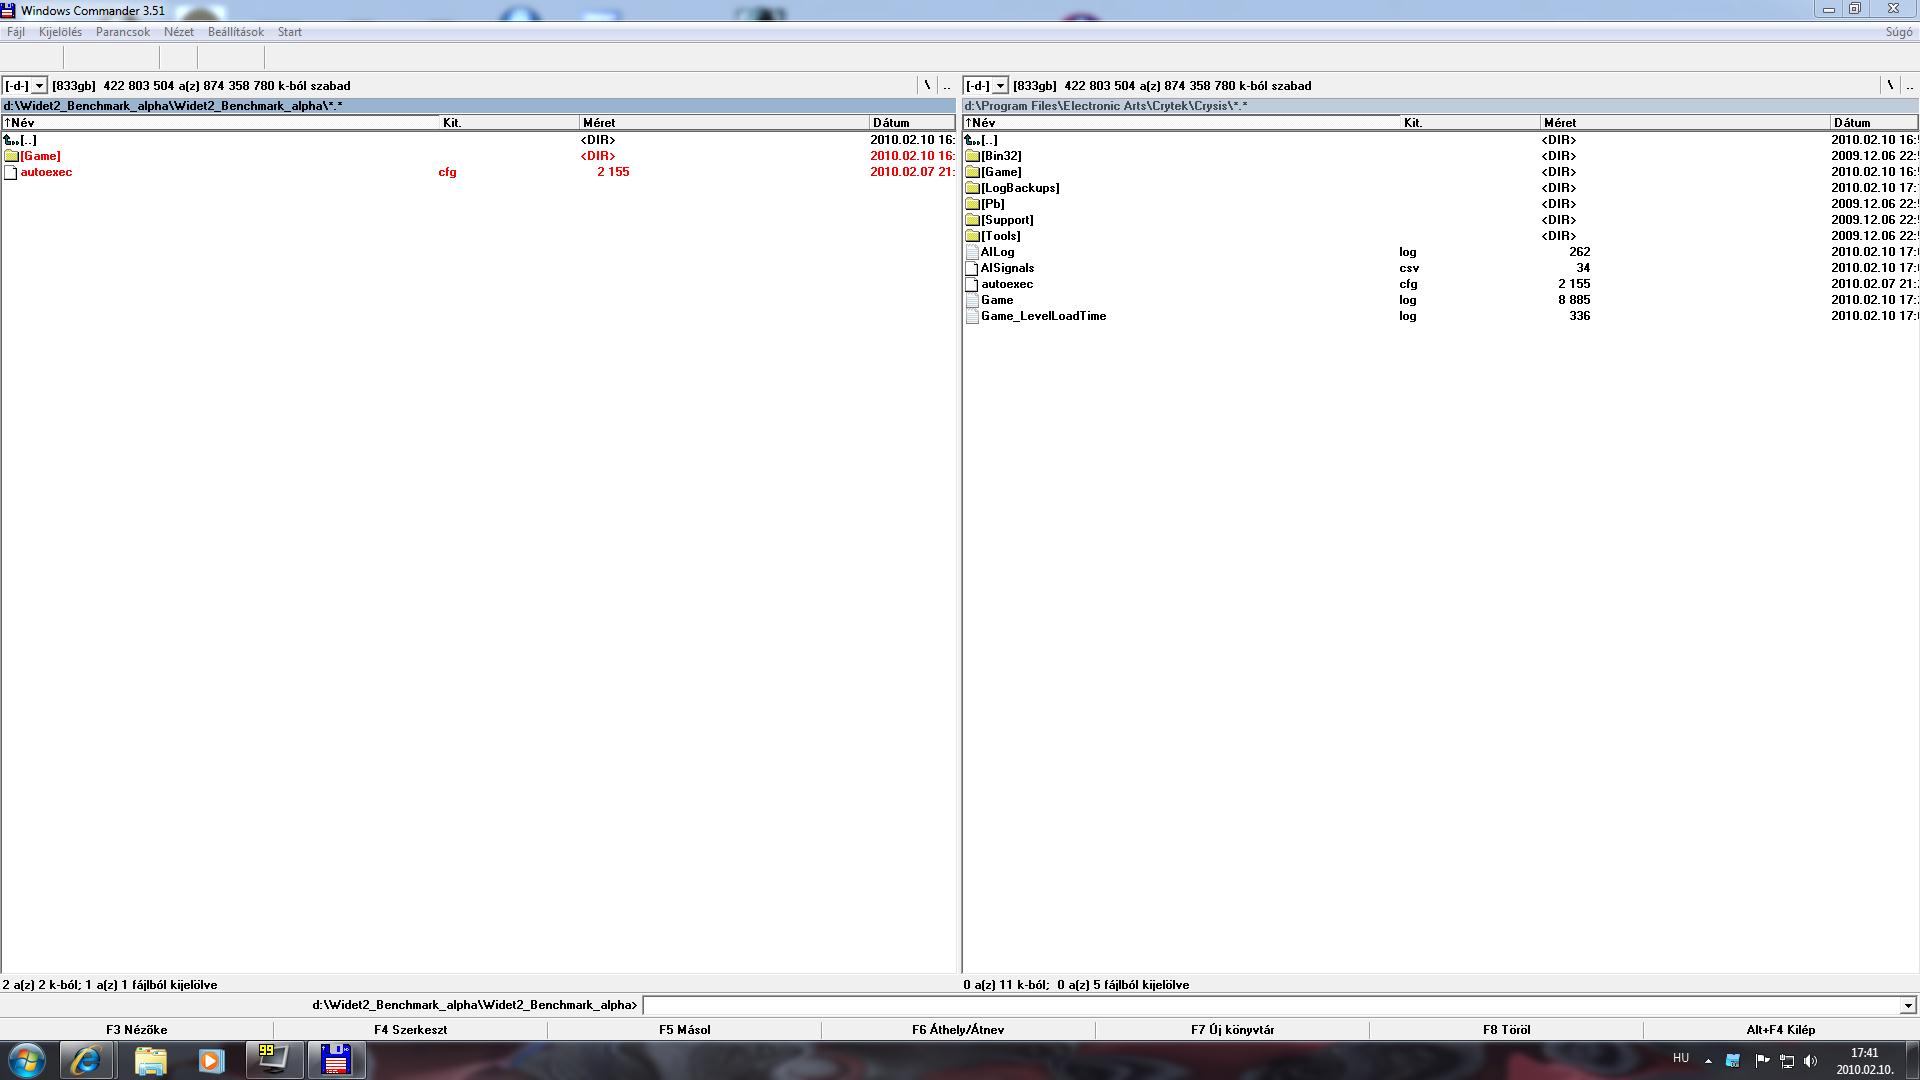Screen dimensions: 1920x1080
Task: Open the Nézet menu
Action: (179, 32)
